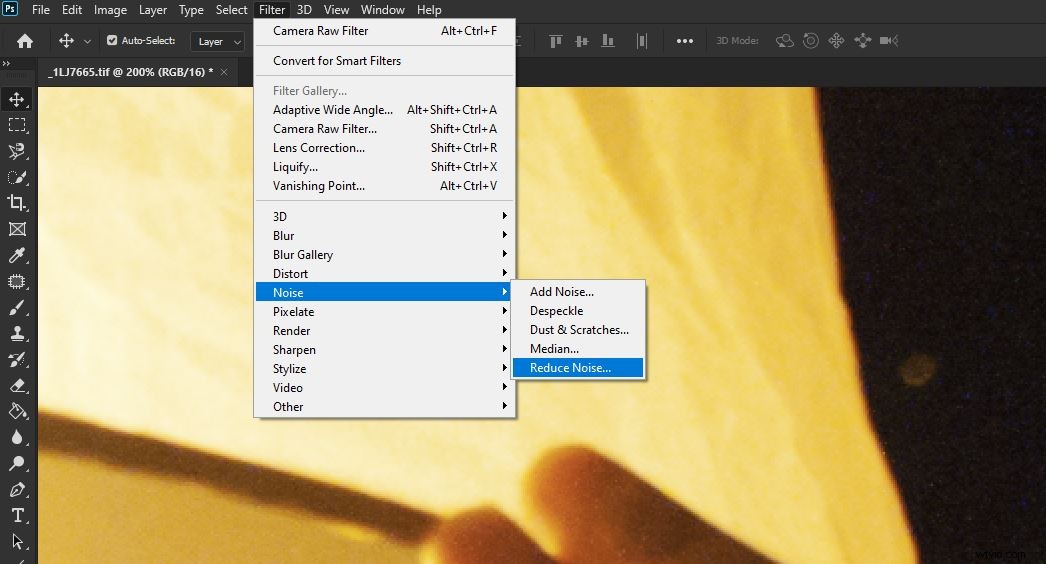Viewport: 1046px width, 564px height.
Task: Select the Eraser tool
Action: (17, 386)
